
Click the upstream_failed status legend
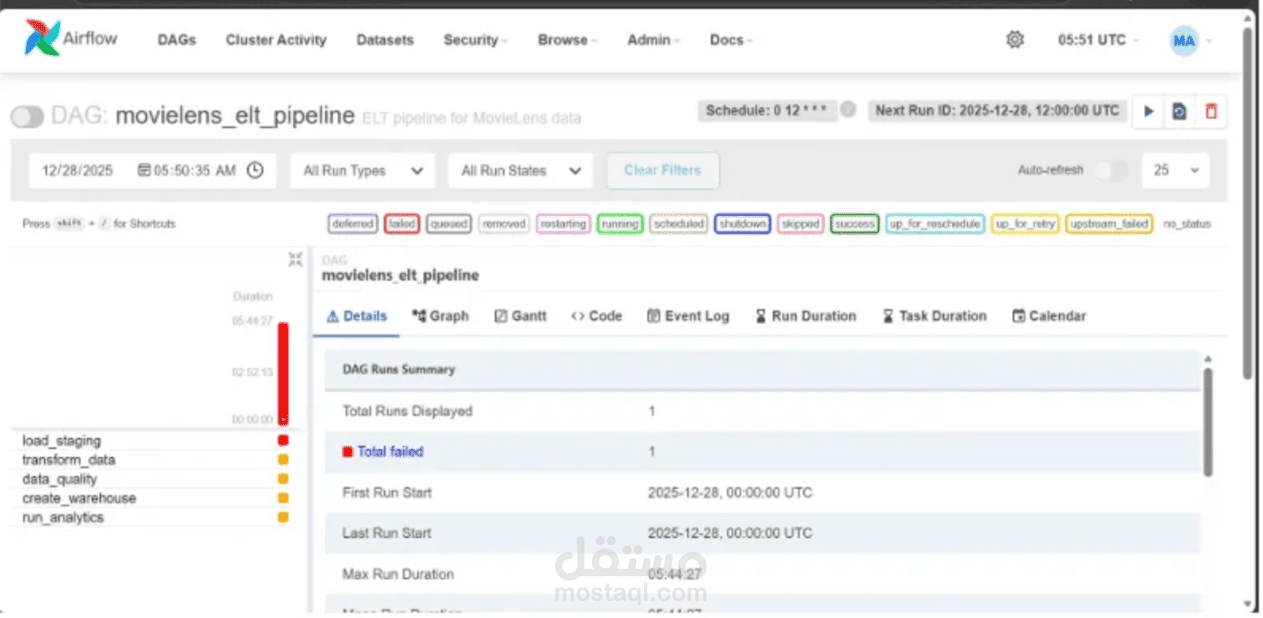1109,224
